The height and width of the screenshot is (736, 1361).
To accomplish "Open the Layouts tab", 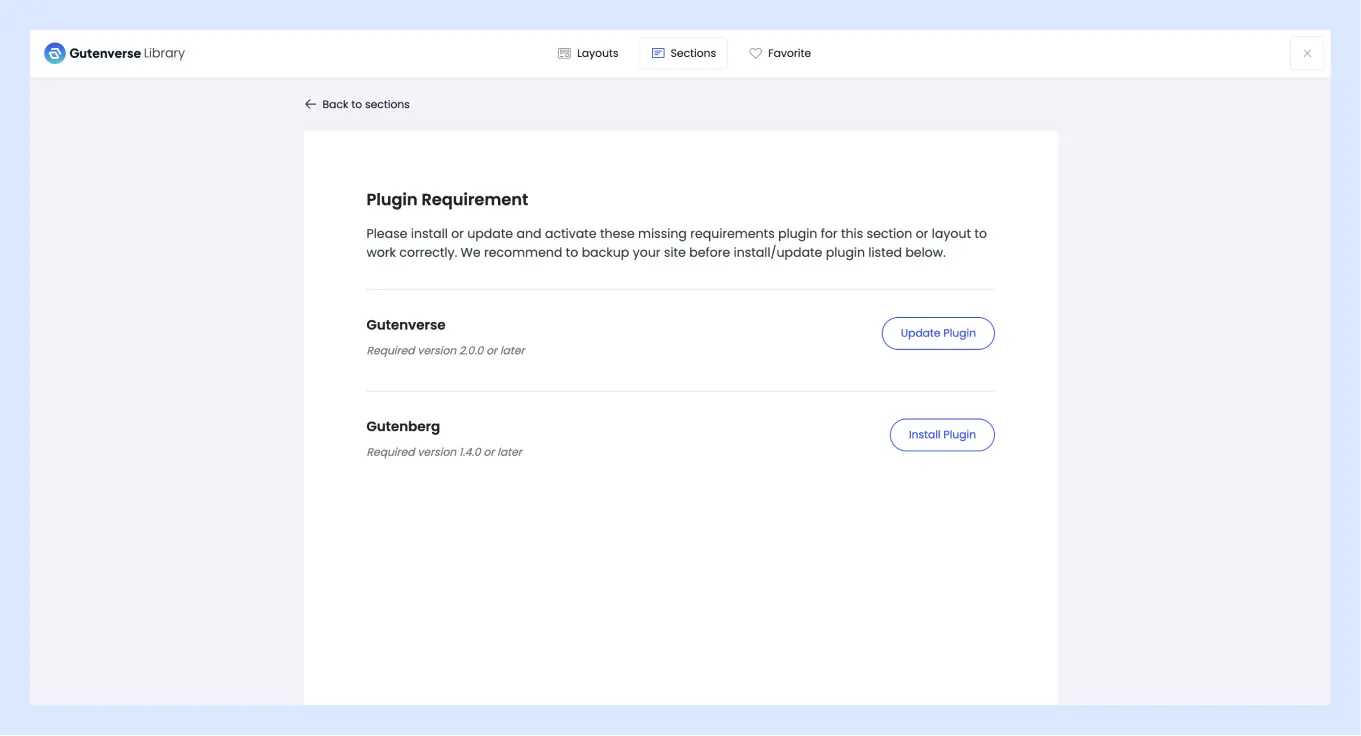I will pos(588,53).
